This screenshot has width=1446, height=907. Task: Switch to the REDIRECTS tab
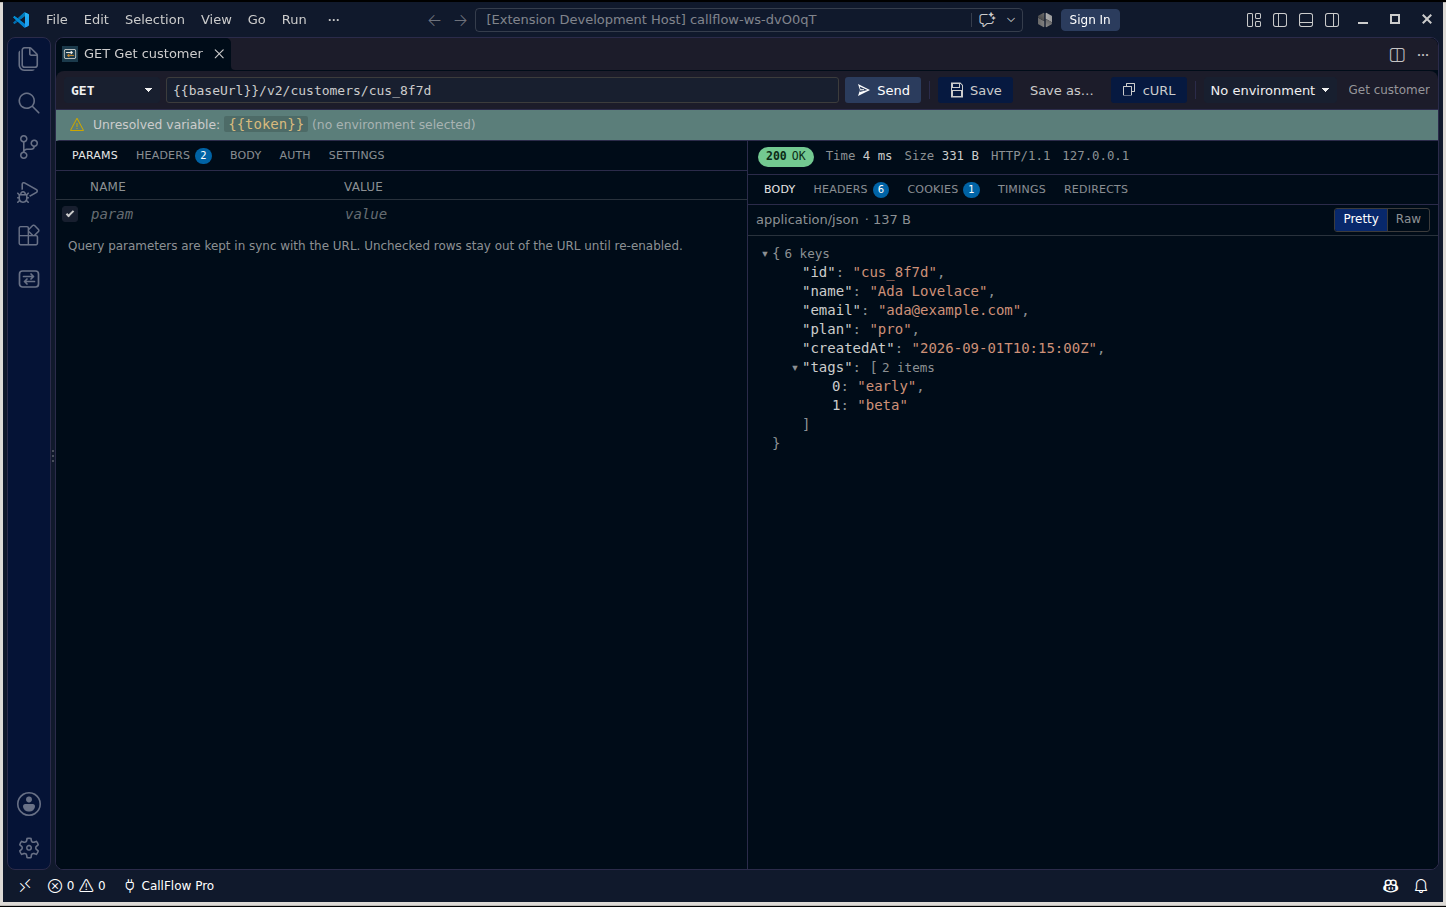click(1096, 189)
